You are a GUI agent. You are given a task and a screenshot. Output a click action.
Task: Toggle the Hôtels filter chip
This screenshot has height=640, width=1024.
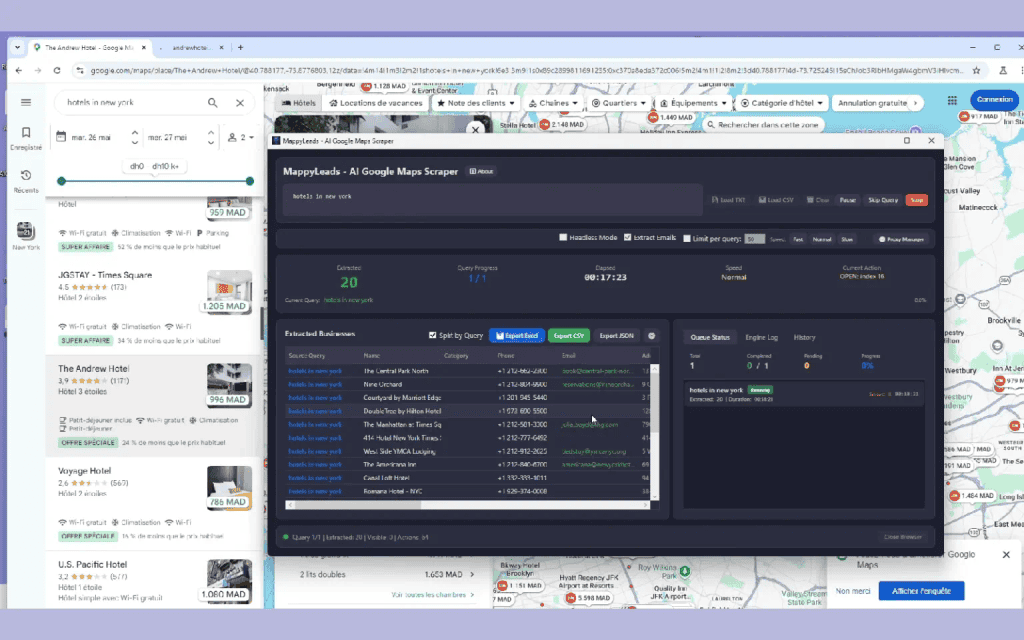(x=299, y=103)
